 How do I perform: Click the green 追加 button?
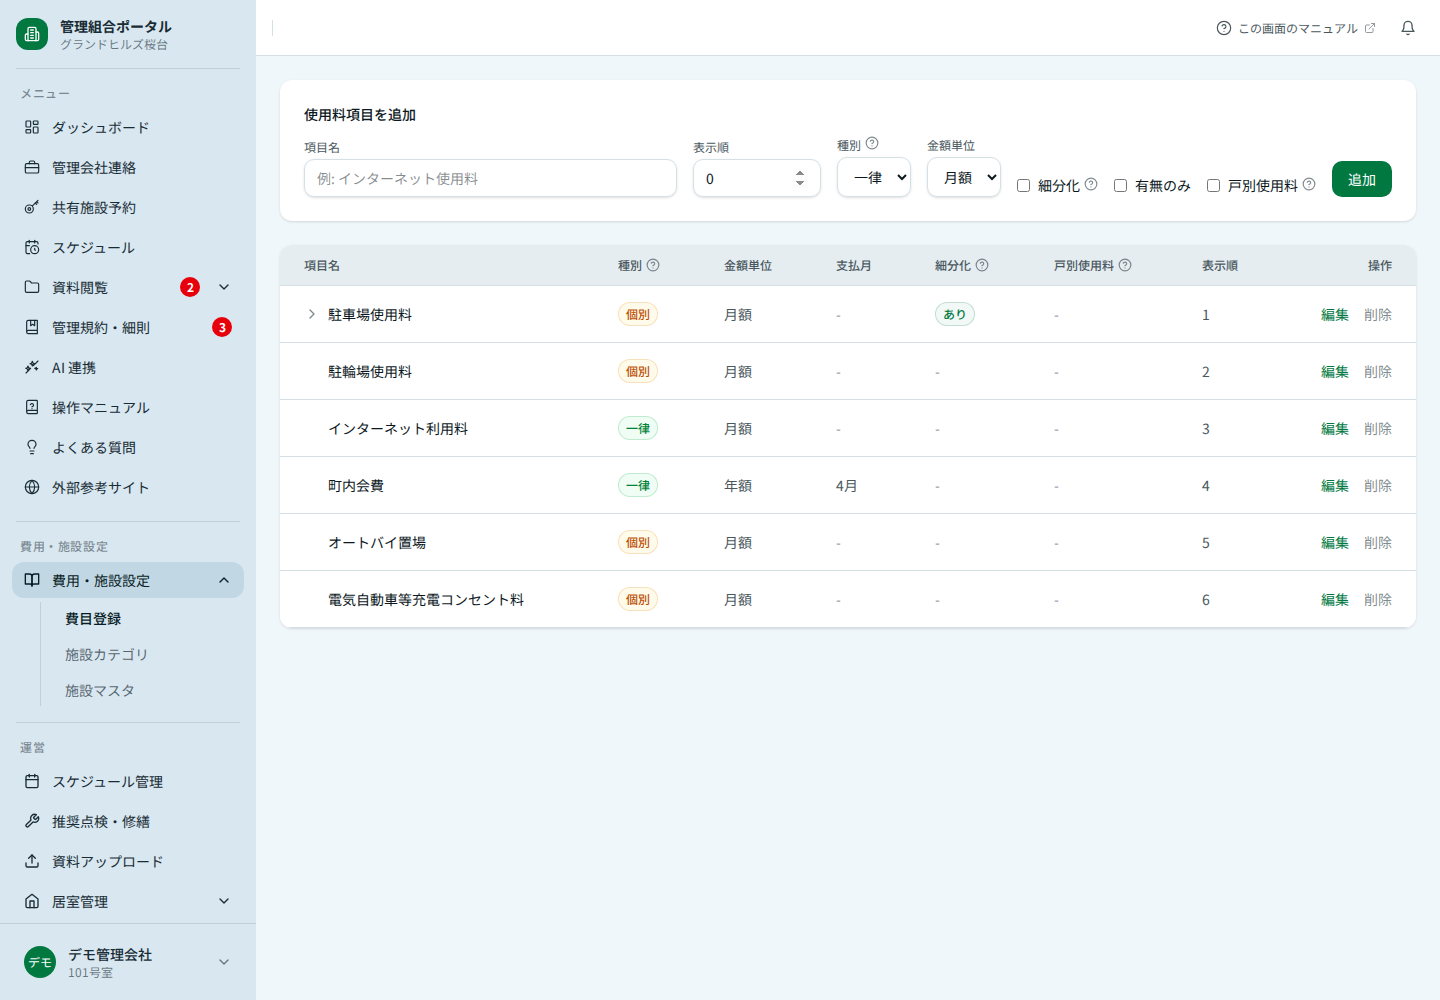1362,179
